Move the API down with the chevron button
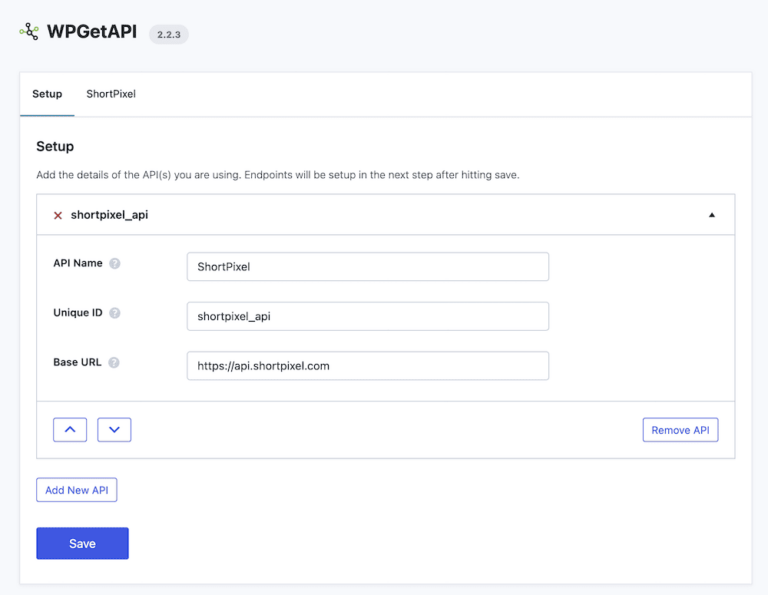768x595 pixels. [114, 429]
